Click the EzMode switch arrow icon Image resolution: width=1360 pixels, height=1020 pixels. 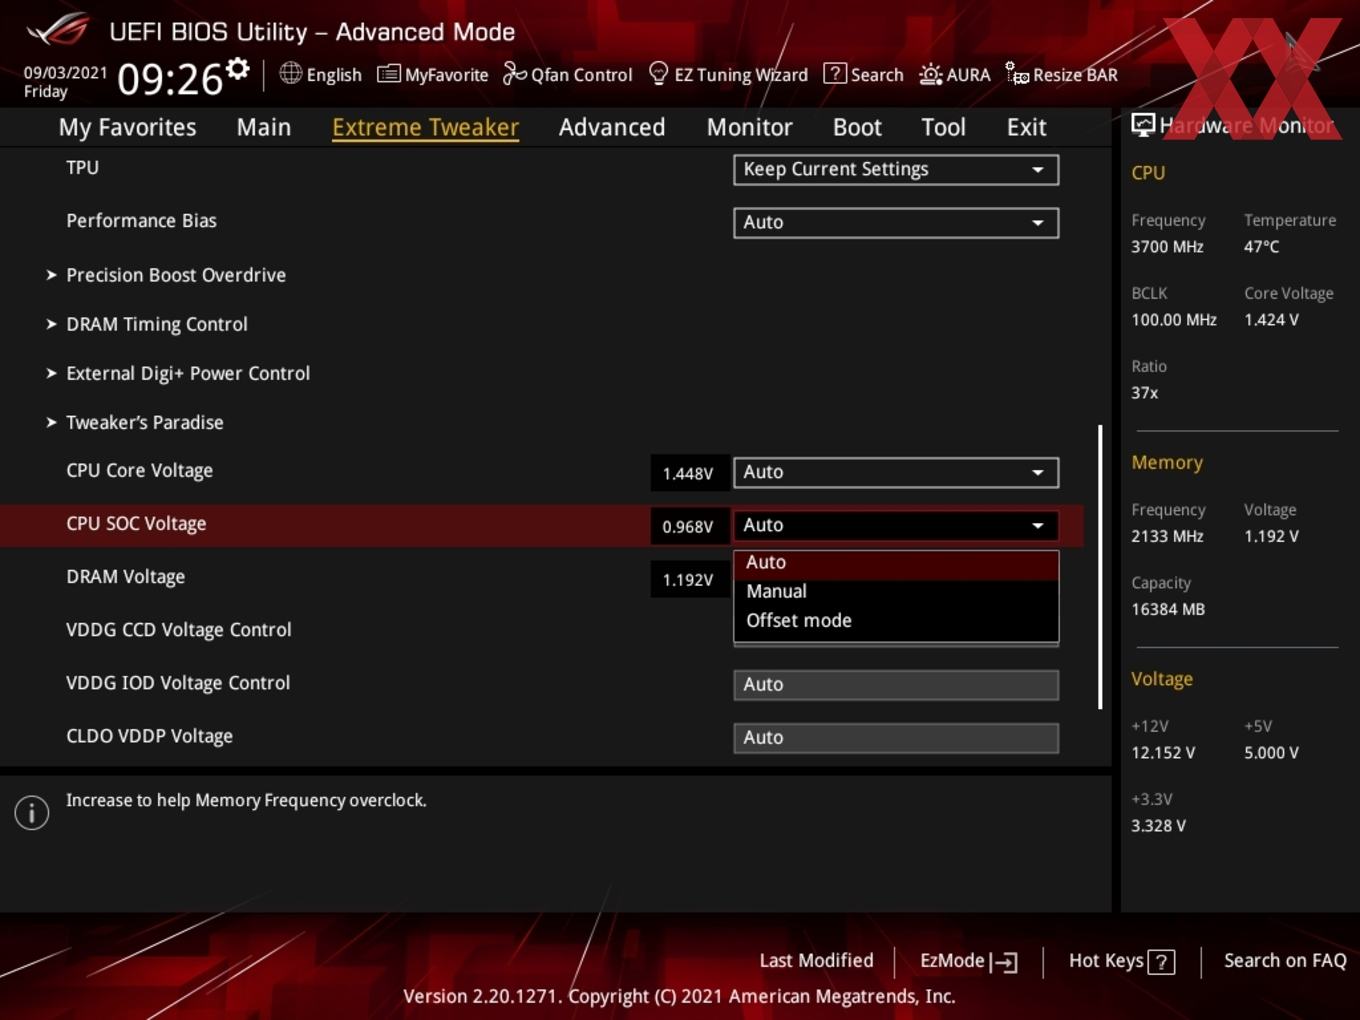coord(1003,962)
